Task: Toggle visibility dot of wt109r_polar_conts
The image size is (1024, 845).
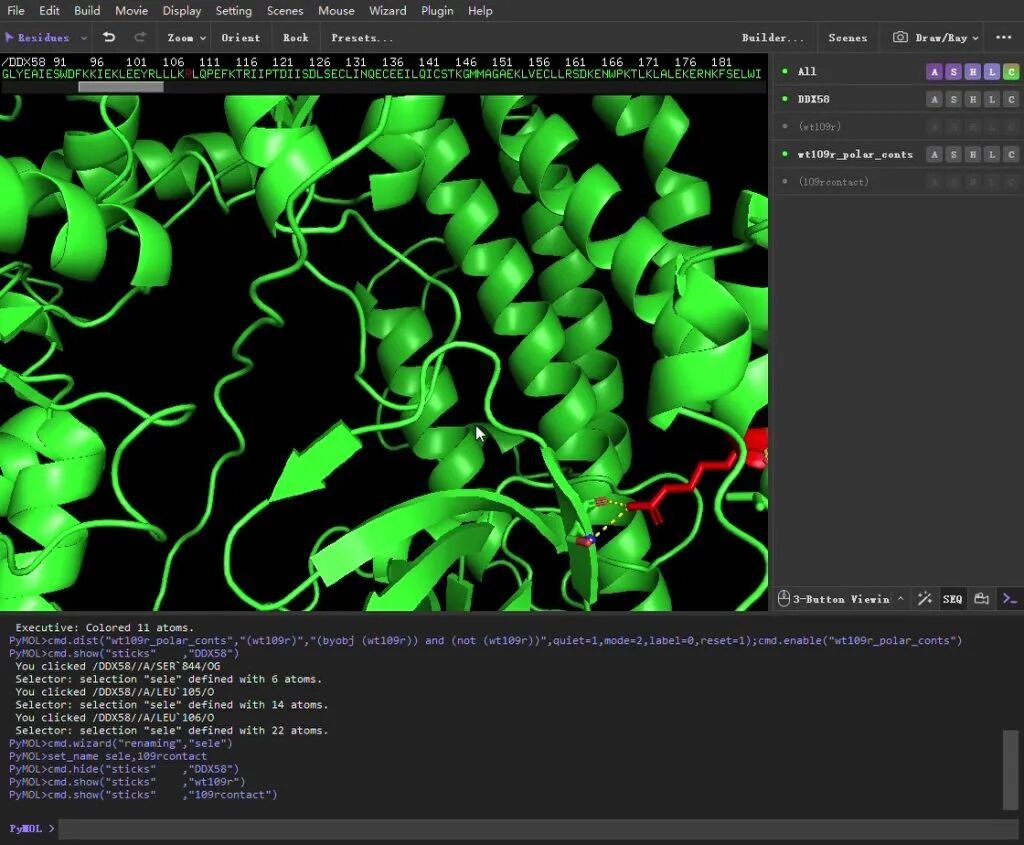Action: pos(785,154)
